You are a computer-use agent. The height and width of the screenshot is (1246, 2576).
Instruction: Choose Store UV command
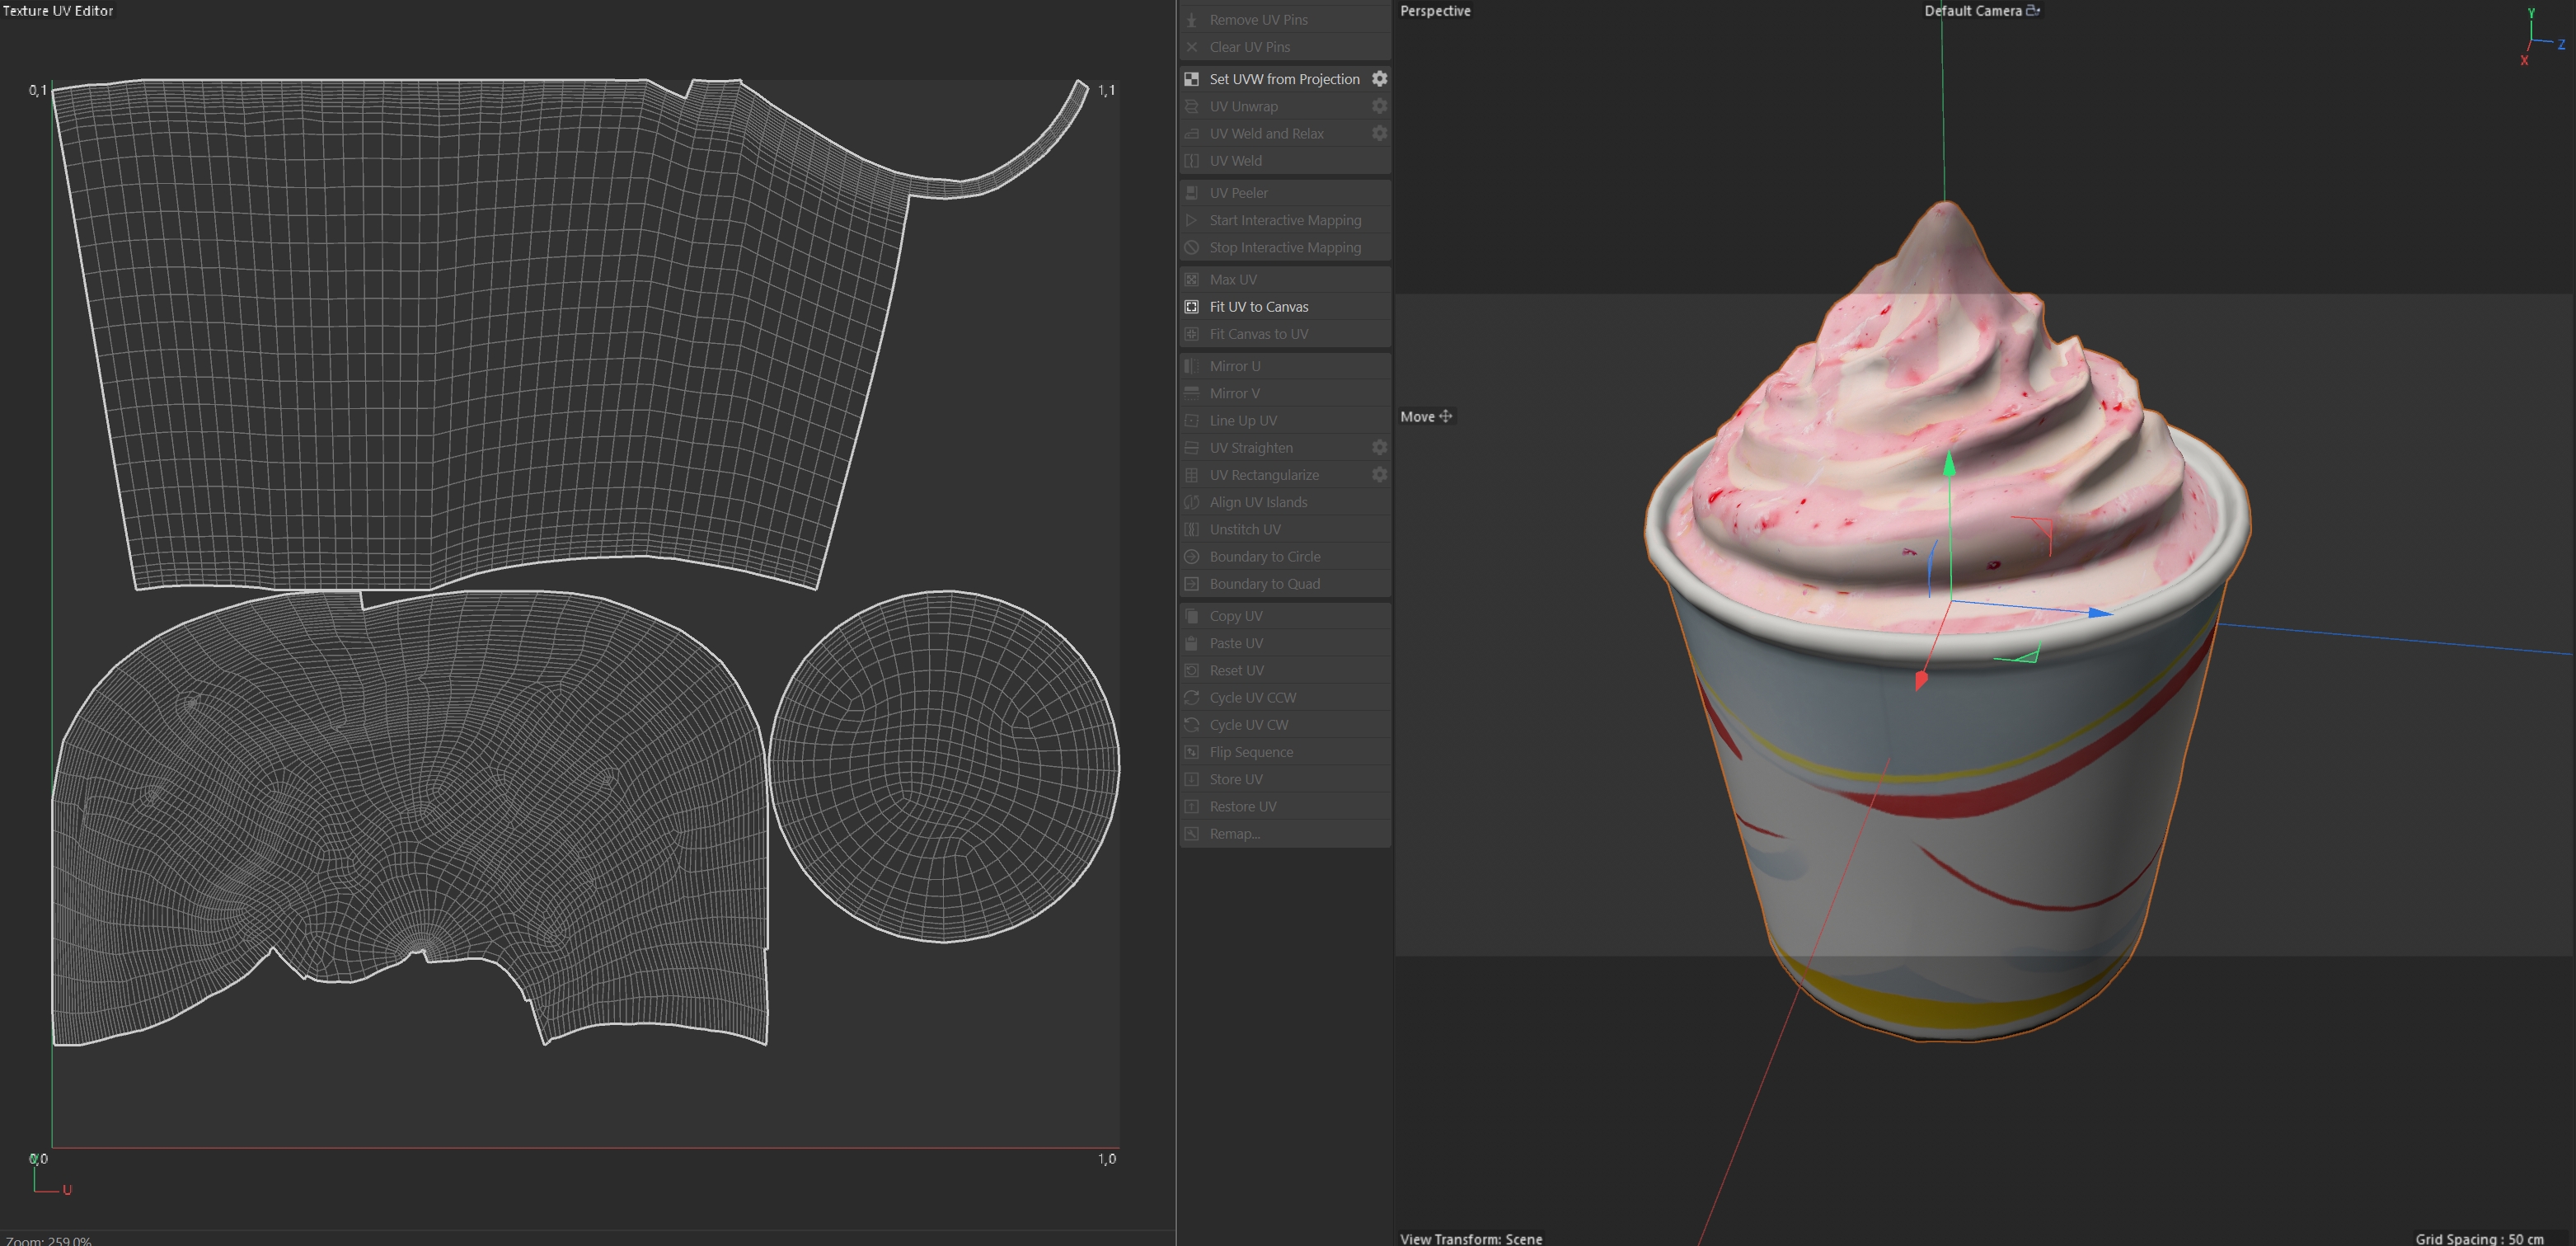pos(1235,779)
